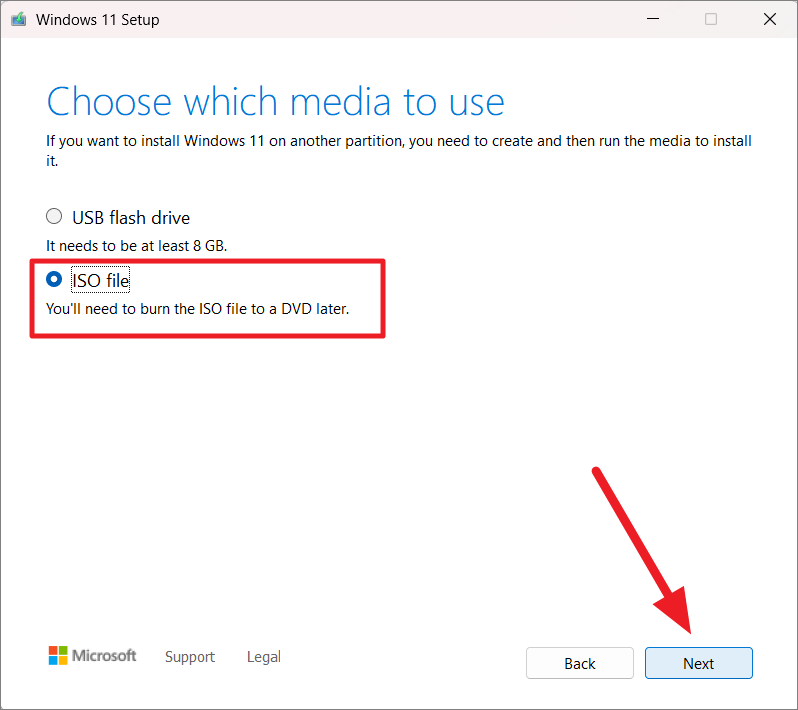Close the Windows 11 Setup window
Image resolution: width=798 pixels, height=710 pixels.
tap(770, 19)
